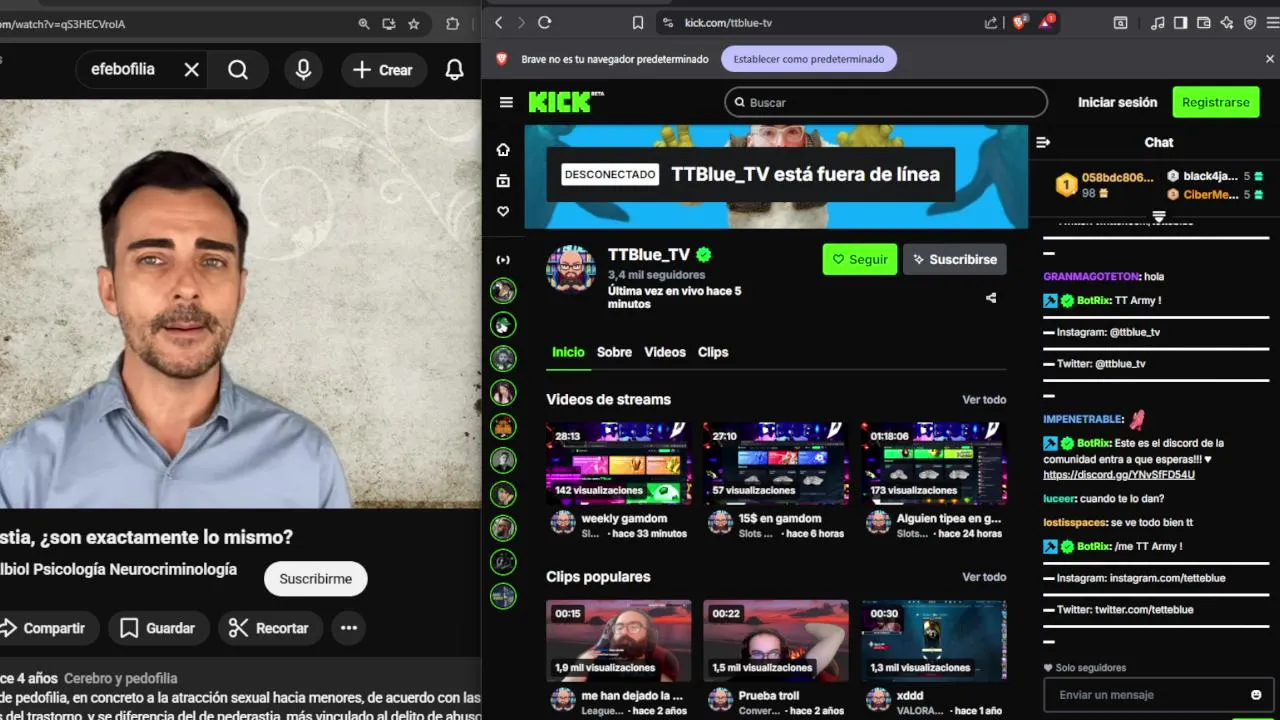This screenshot has width=1280, height=720.
Task: Open extensions puzzle icon in left browser
Action: pyautogui.click(x=453, y=24)
